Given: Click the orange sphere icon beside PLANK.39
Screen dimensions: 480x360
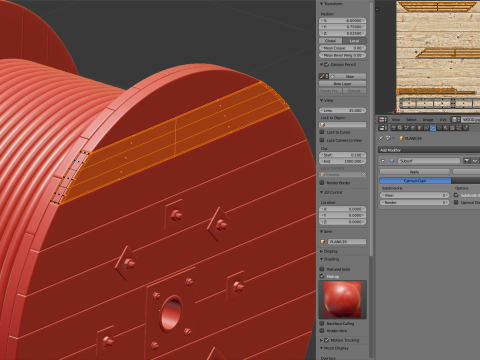Looking at the screenshot, I should tap(401, 138).
